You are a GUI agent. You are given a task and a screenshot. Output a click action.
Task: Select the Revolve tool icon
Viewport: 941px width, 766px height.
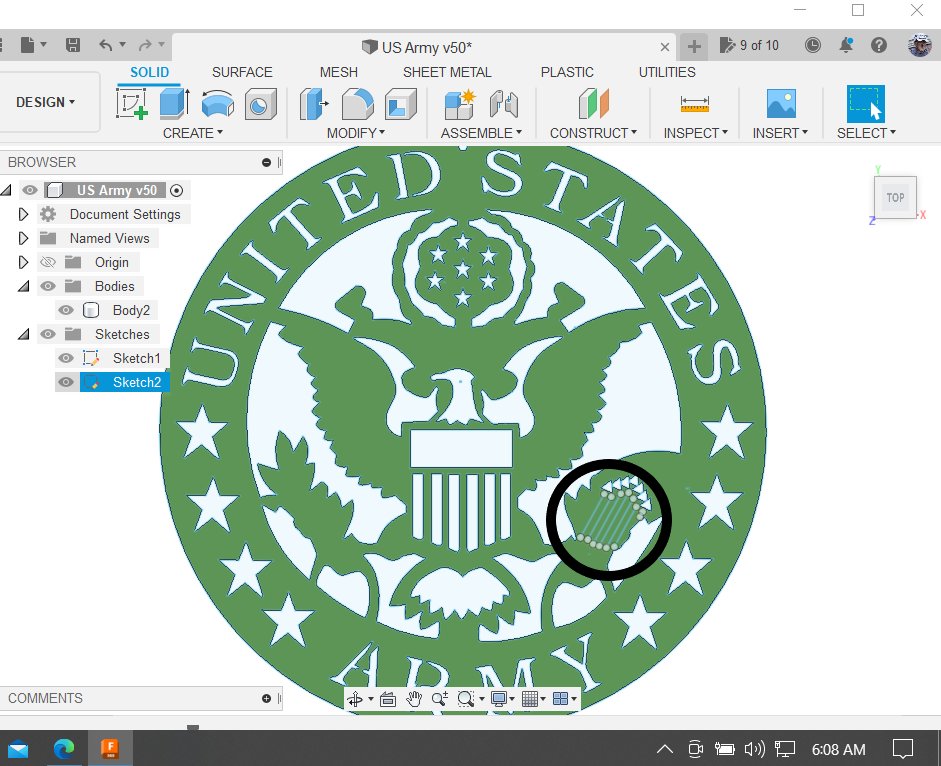tap(217, 103)
